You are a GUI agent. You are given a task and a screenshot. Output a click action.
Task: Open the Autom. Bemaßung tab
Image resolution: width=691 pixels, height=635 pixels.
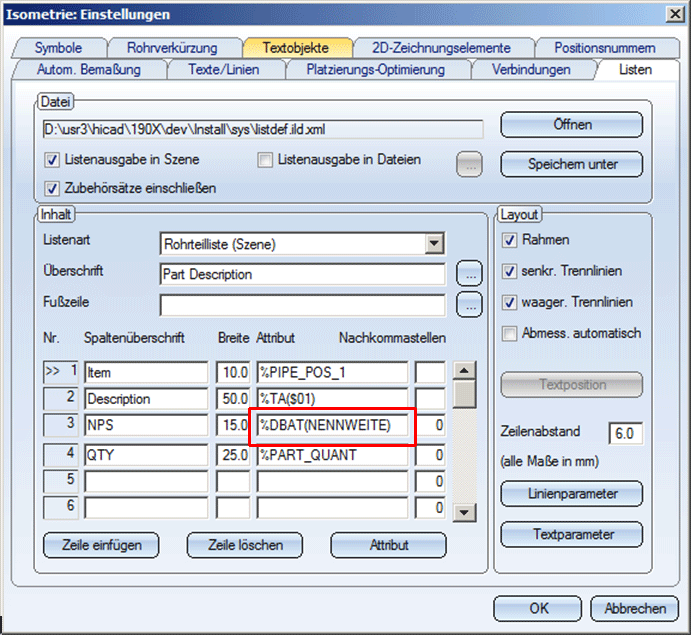tap(89, 70)
